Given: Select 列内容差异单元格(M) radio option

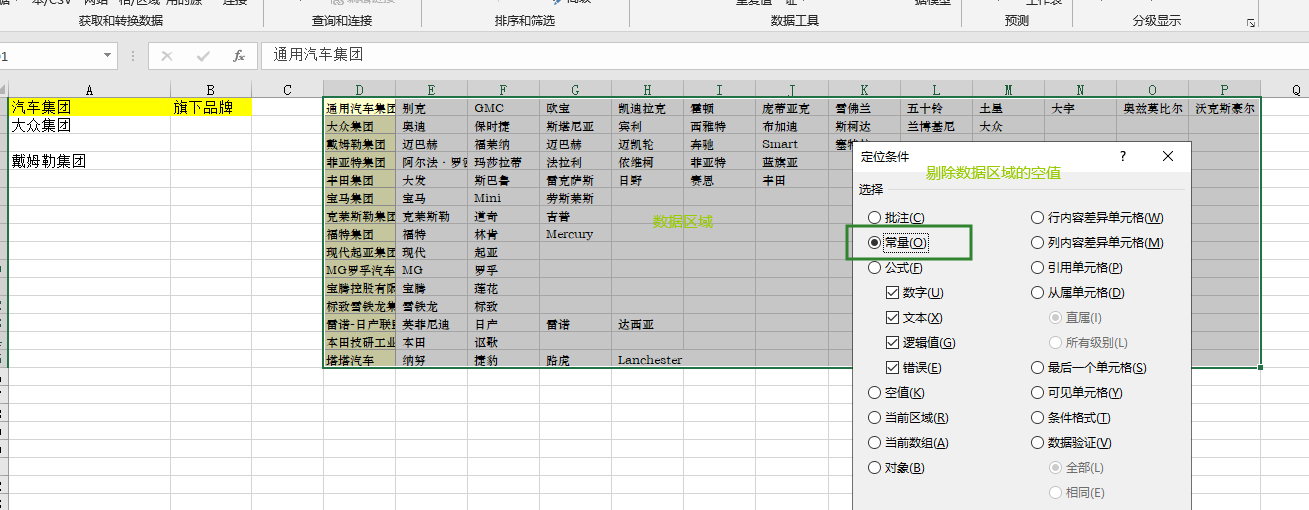Looking at the screenshot, I should pyautogui.click(x=1098, y=243).
